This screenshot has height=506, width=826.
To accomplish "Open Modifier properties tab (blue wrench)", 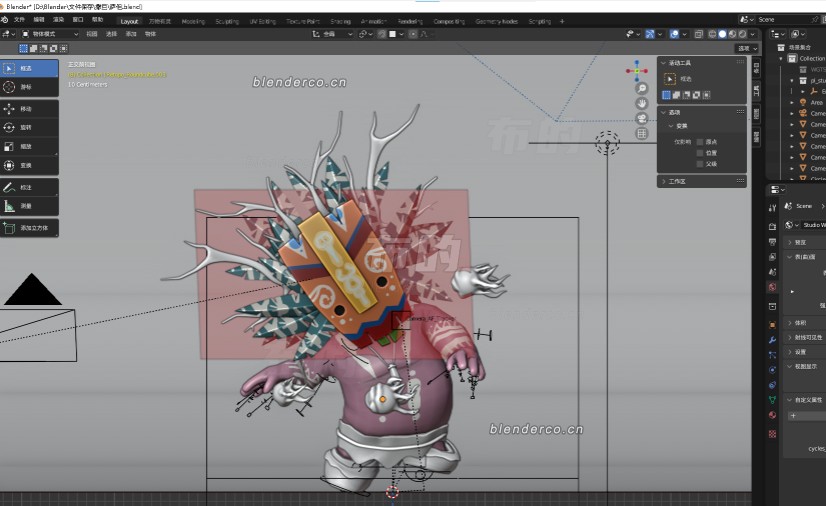I will (772, 340).
